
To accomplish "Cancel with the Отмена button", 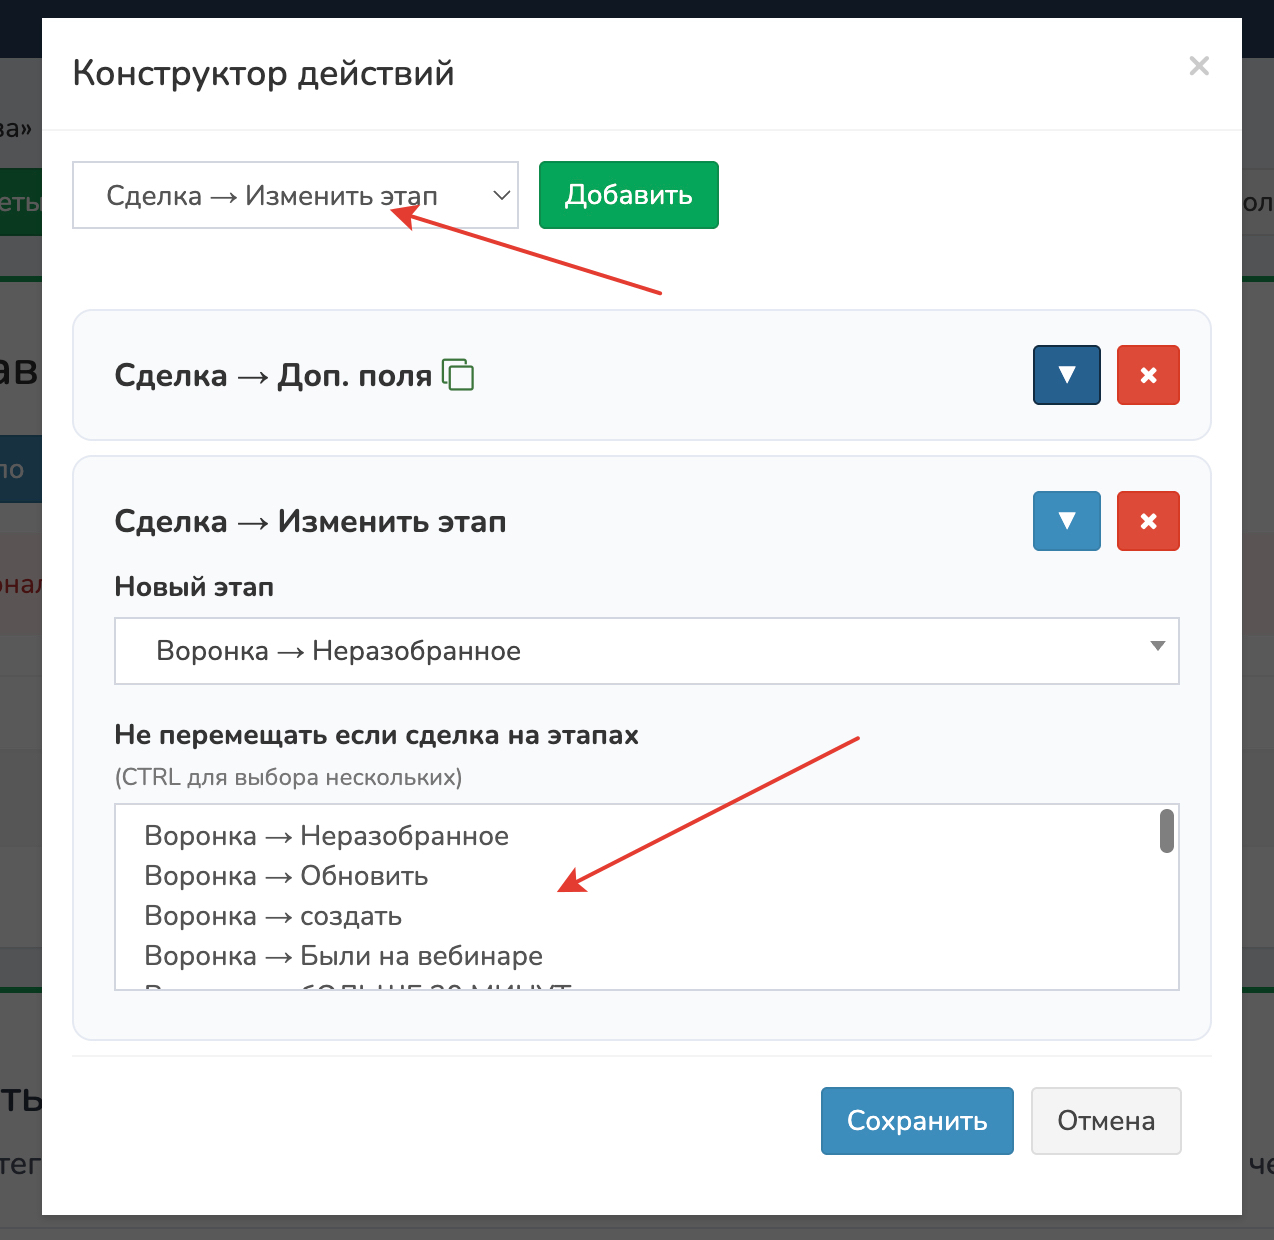I will 1106,1121.
